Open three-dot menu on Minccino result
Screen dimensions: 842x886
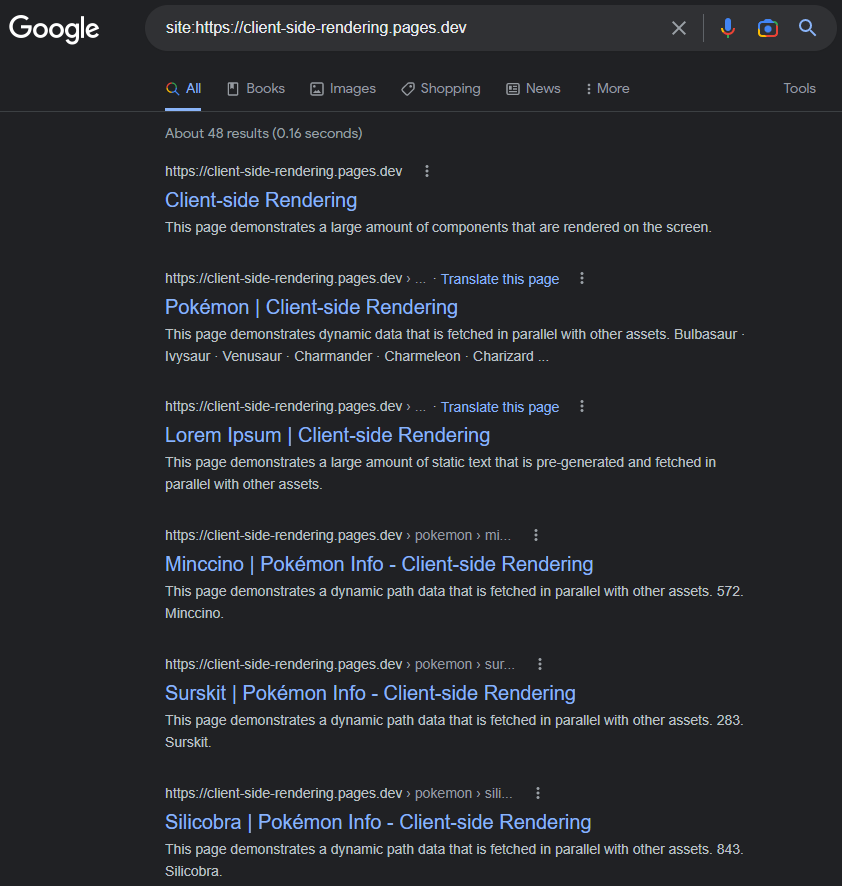(x=536, y=535)
